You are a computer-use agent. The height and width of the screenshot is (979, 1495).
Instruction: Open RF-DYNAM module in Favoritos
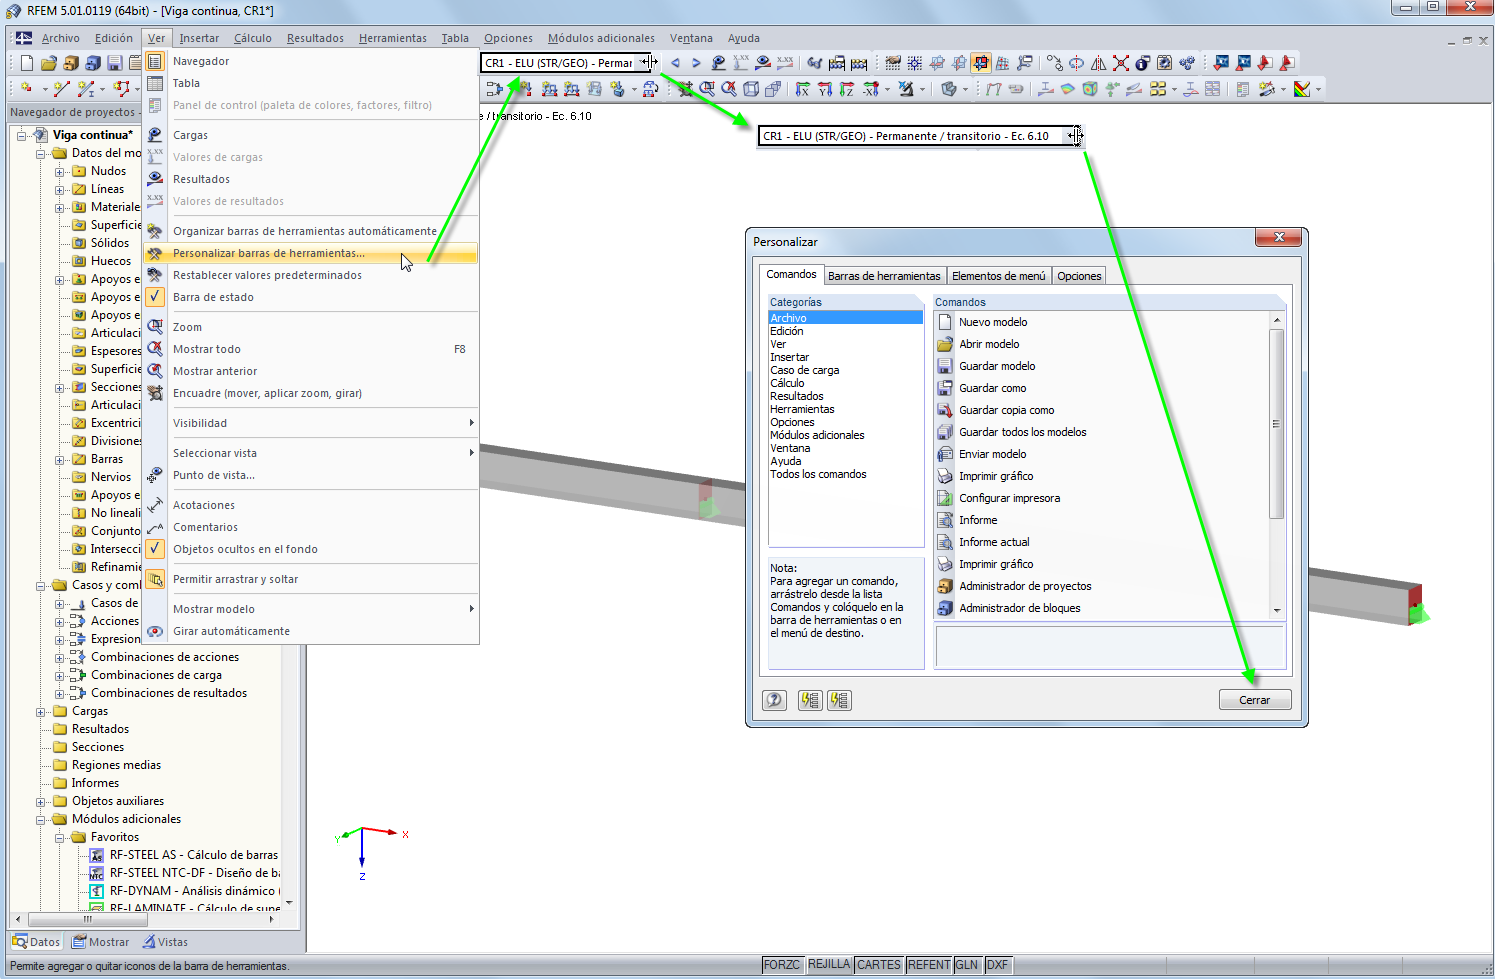(x=193, y=891)
